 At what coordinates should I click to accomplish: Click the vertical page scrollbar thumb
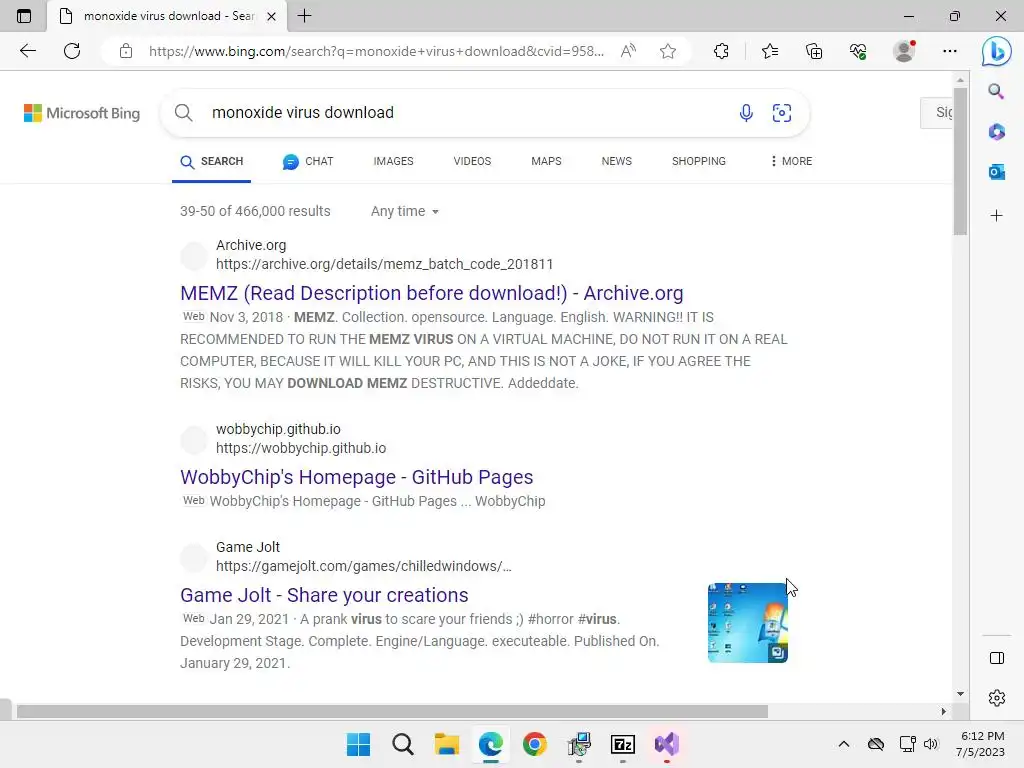tap(959, 161)
